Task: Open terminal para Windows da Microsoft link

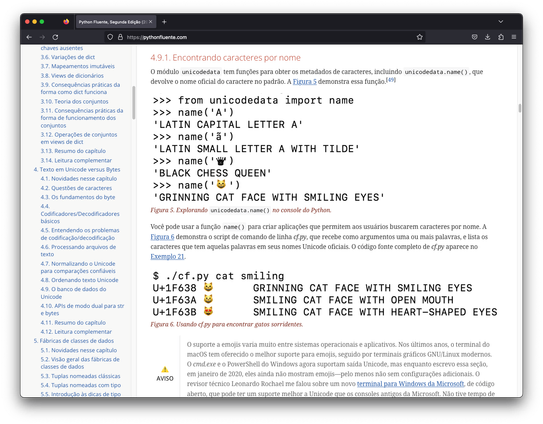Action: point(410,384)
